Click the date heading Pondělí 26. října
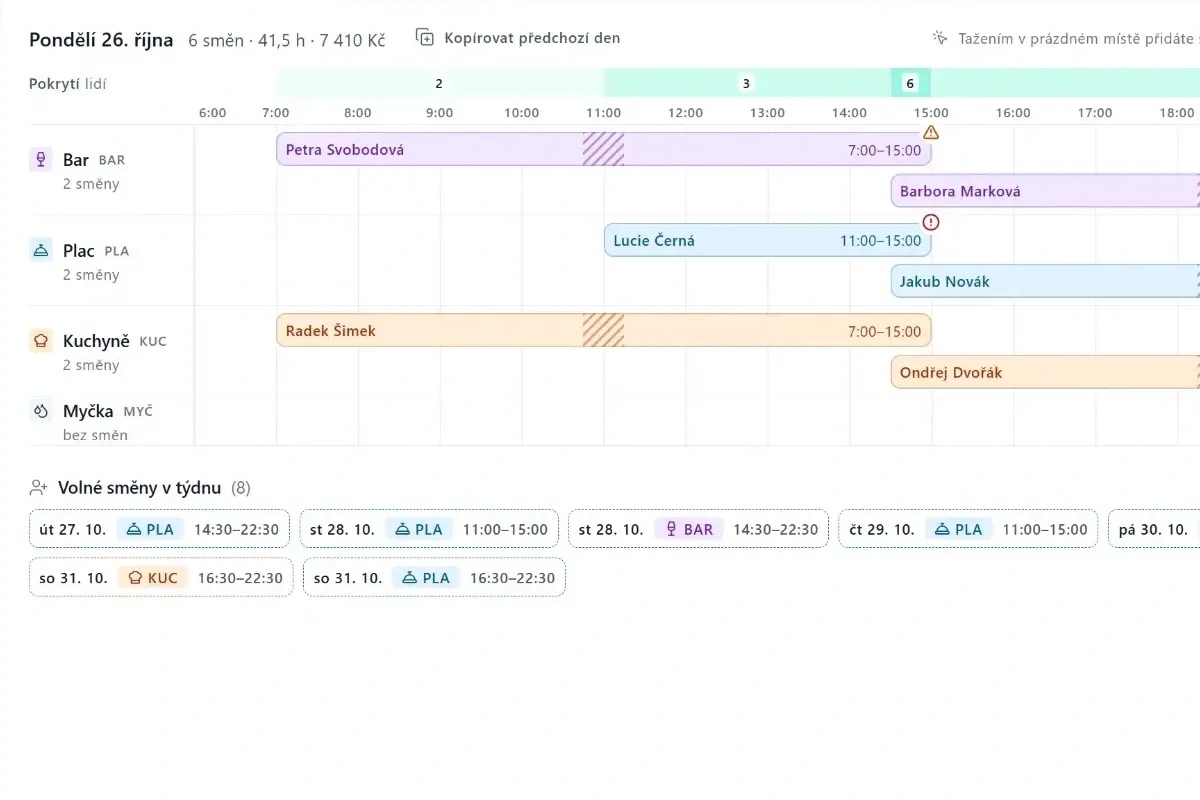 [x=101, y=40]
